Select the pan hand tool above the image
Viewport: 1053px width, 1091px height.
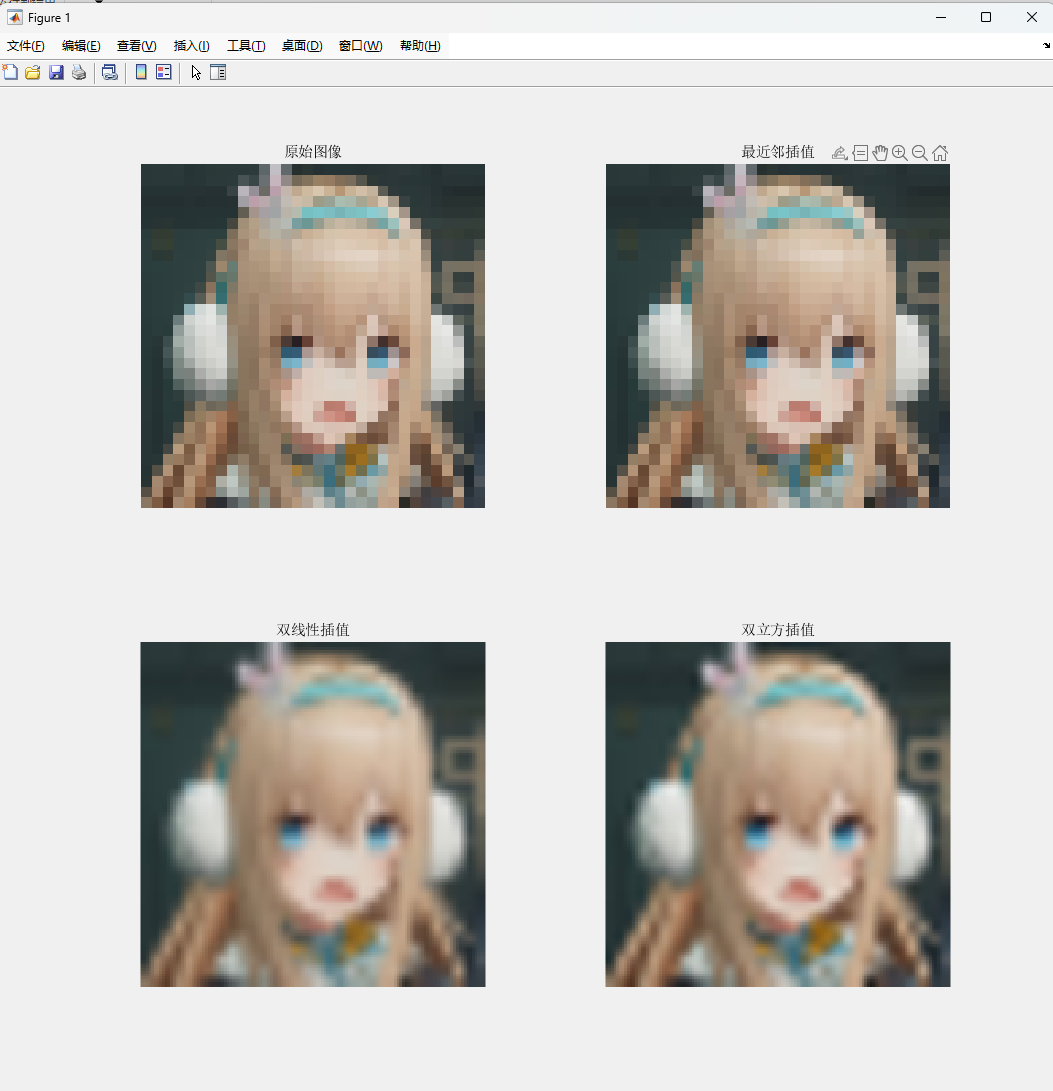[x=880, y=153]
